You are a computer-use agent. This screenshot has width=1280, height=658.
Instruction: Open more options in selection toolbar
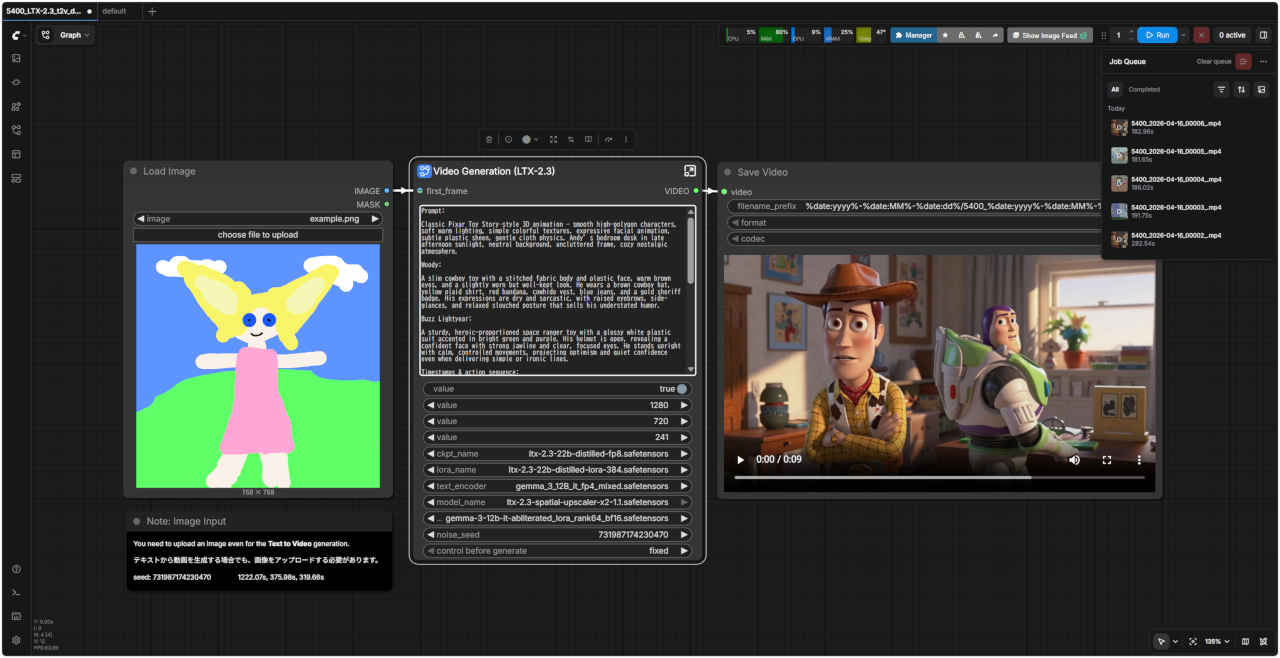pos(627,139)
